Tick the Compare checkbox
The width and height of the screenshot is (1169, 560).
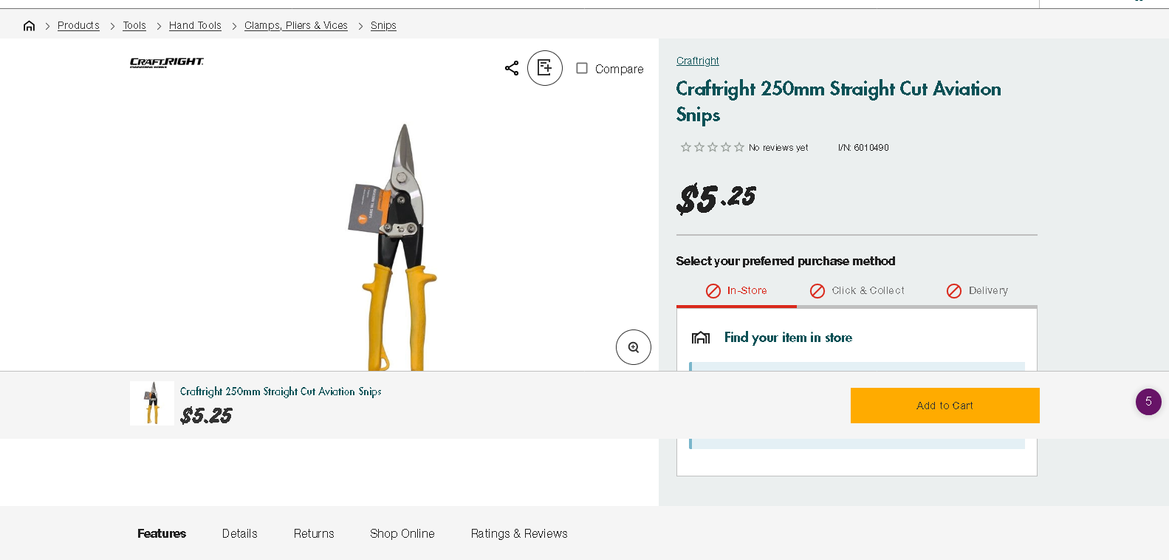(x=582, y=68)
